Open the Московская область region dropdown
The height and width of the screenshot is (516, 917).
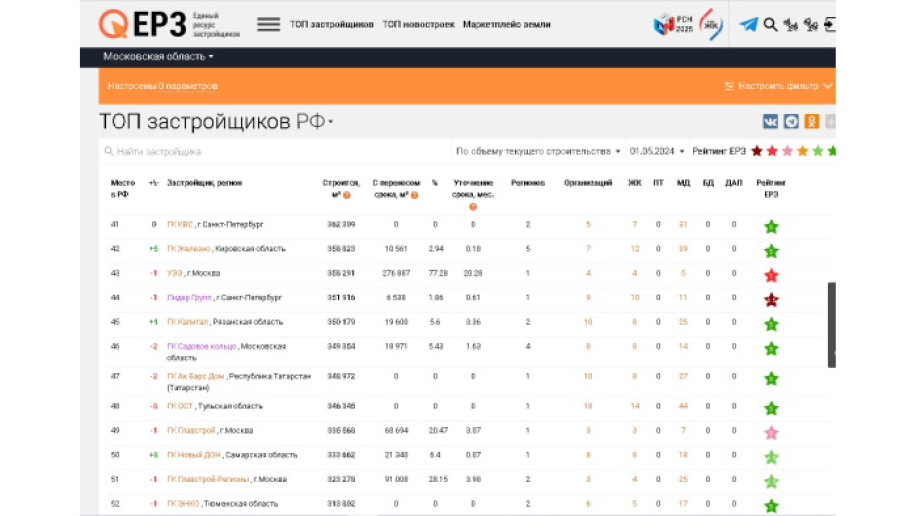[158, 57]
